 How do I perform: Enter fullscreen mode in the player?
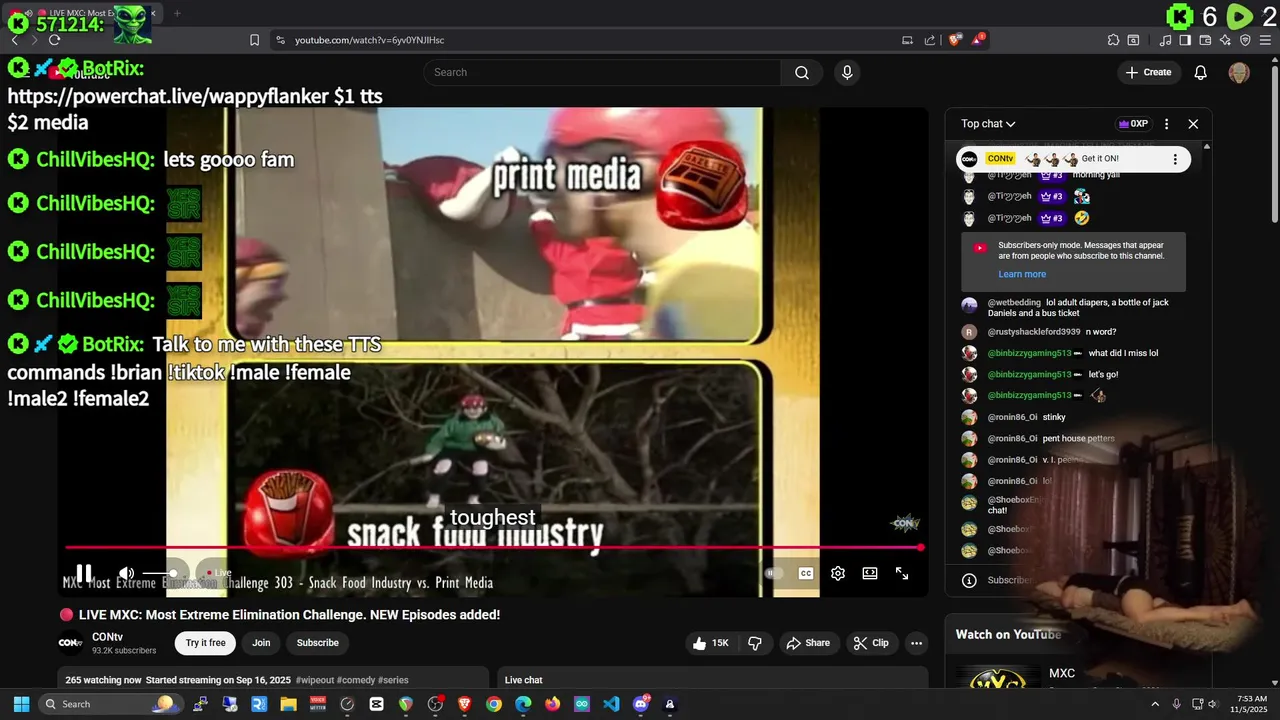tap(902, 573)
